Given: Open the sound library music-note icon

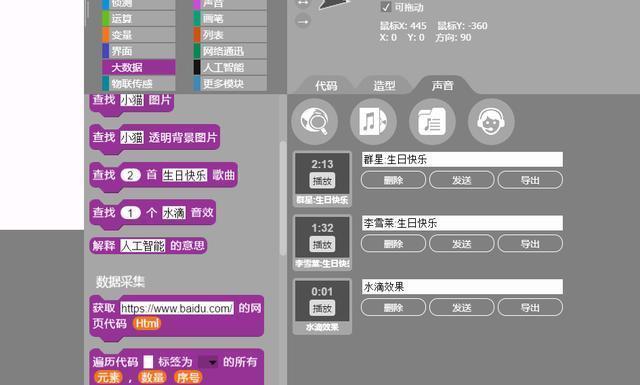Looking at the screenshot, I should (373, 121).
